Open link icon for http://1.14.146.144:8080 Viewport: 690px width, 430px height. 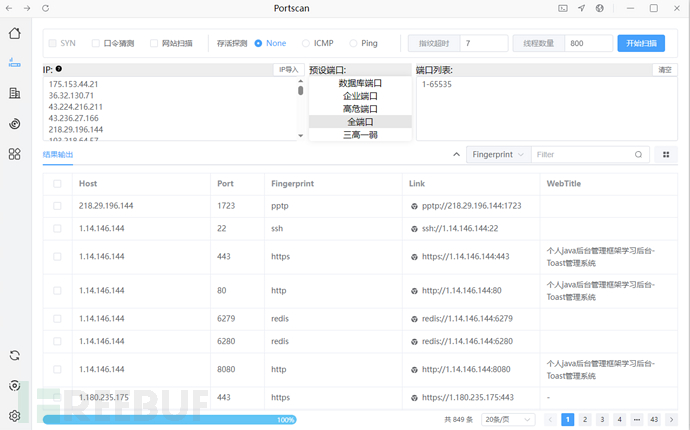(414, 370)
